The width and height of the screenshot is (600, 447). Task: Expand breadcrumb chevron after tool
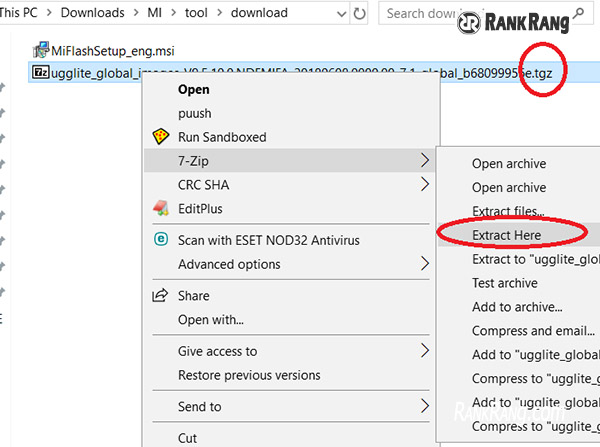(219, 13)
